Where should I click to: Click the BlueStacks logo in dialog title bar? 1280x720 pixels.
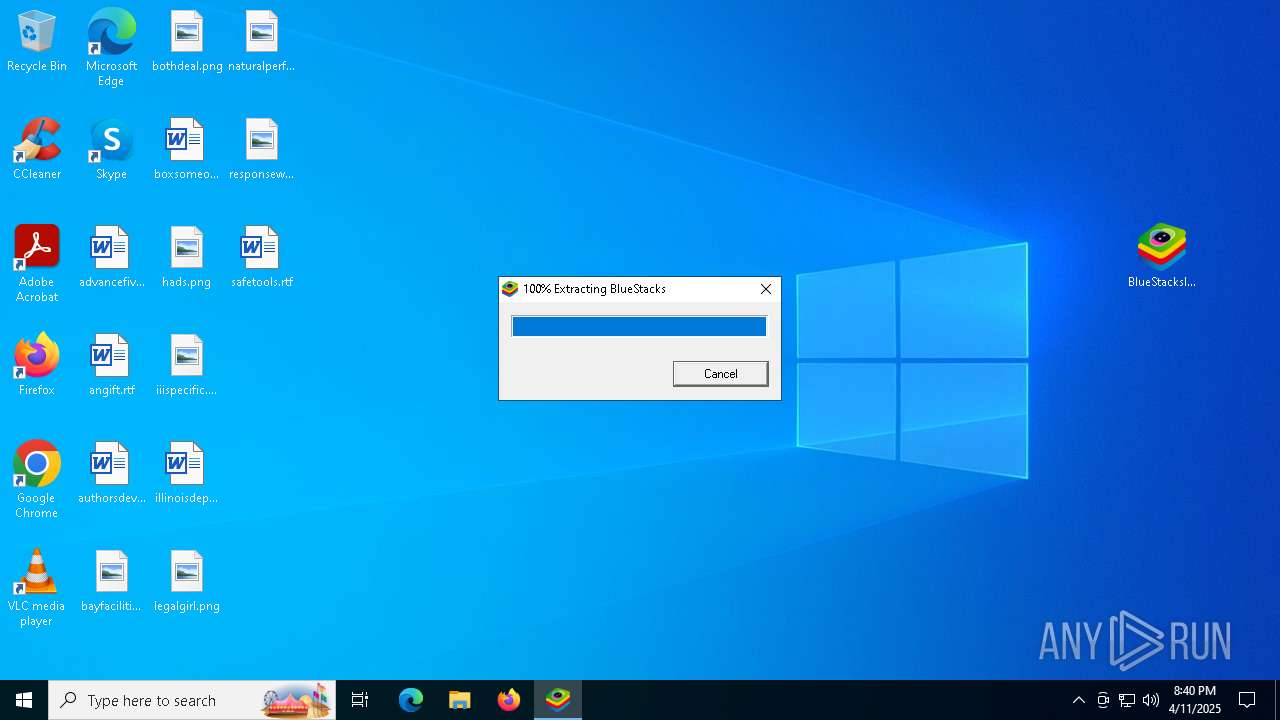click(x=510, y=289)
